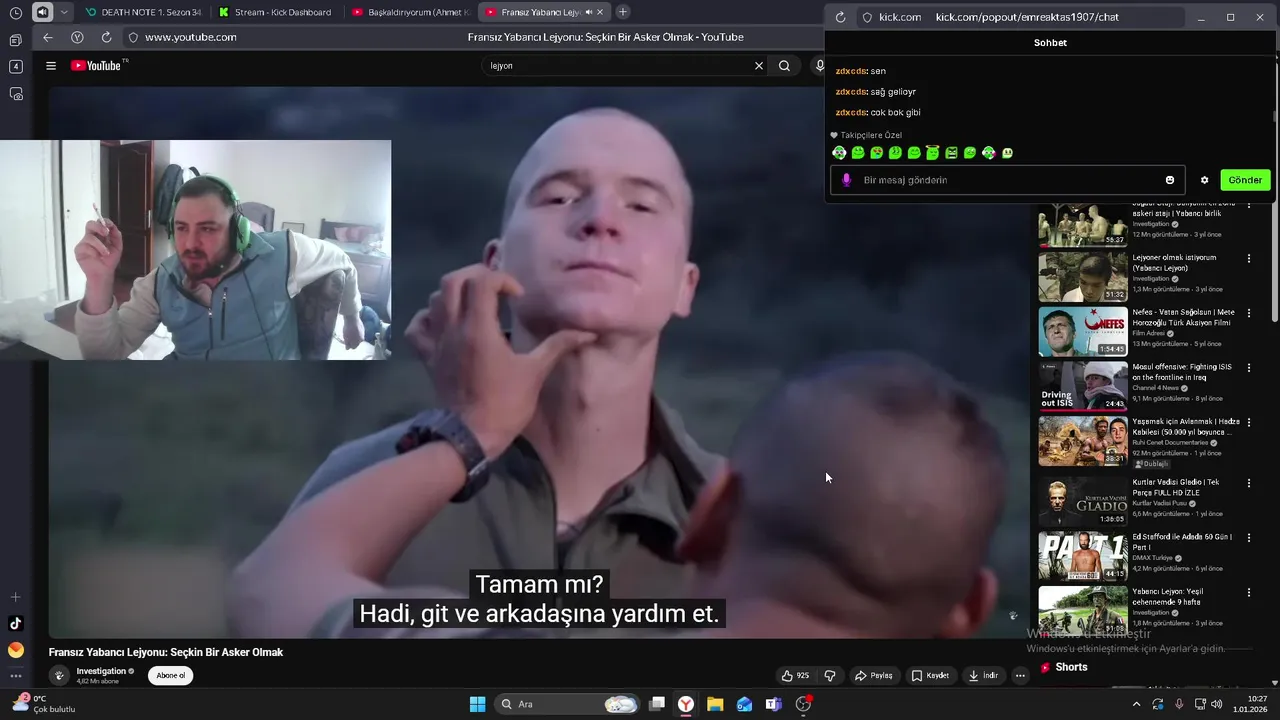
Task: Send the chat message with Gönder
Action: (x=1245, y=180)
